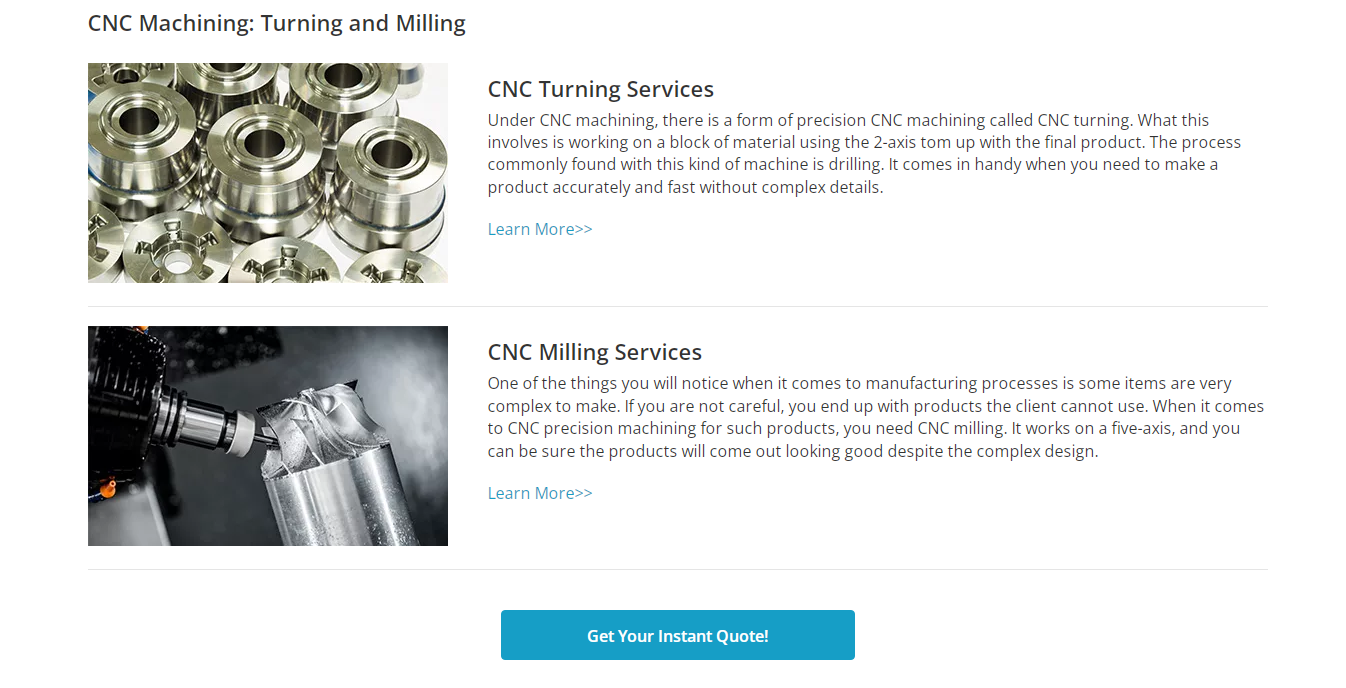Click the CNC Turning Services heading

click(x=600, y=89)
